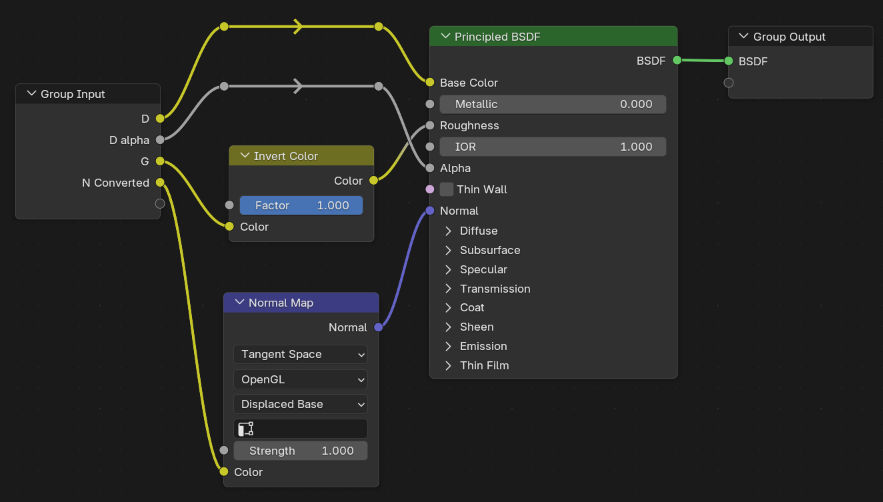
Task: Open the Tangent Space dropdown
Action: (301, 354)
